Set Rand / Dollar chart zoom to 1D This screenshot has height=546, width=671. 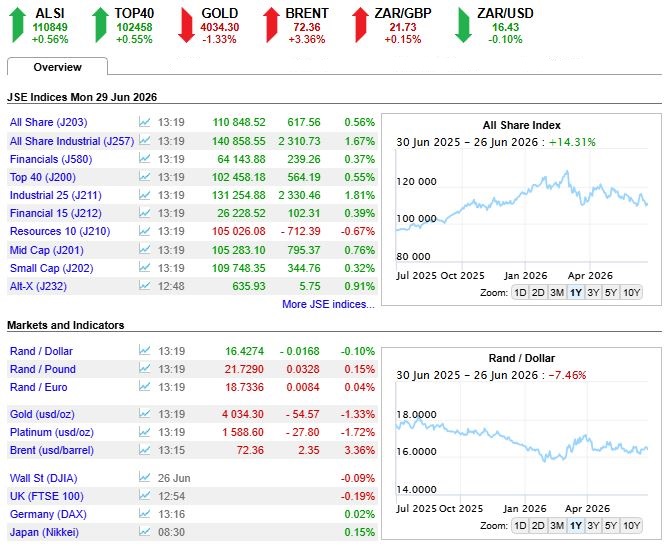coord(520,526)
